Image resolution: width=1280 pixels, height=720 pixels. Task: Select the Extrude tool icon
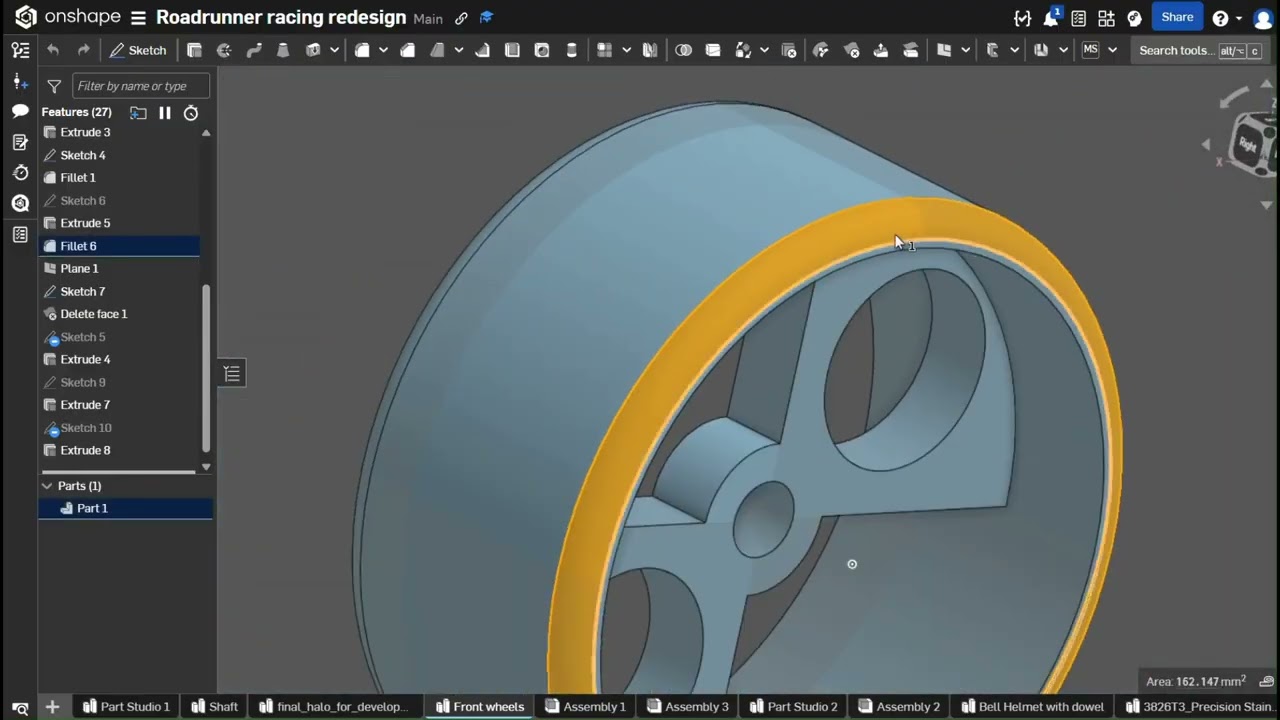[x=195, y=50]
